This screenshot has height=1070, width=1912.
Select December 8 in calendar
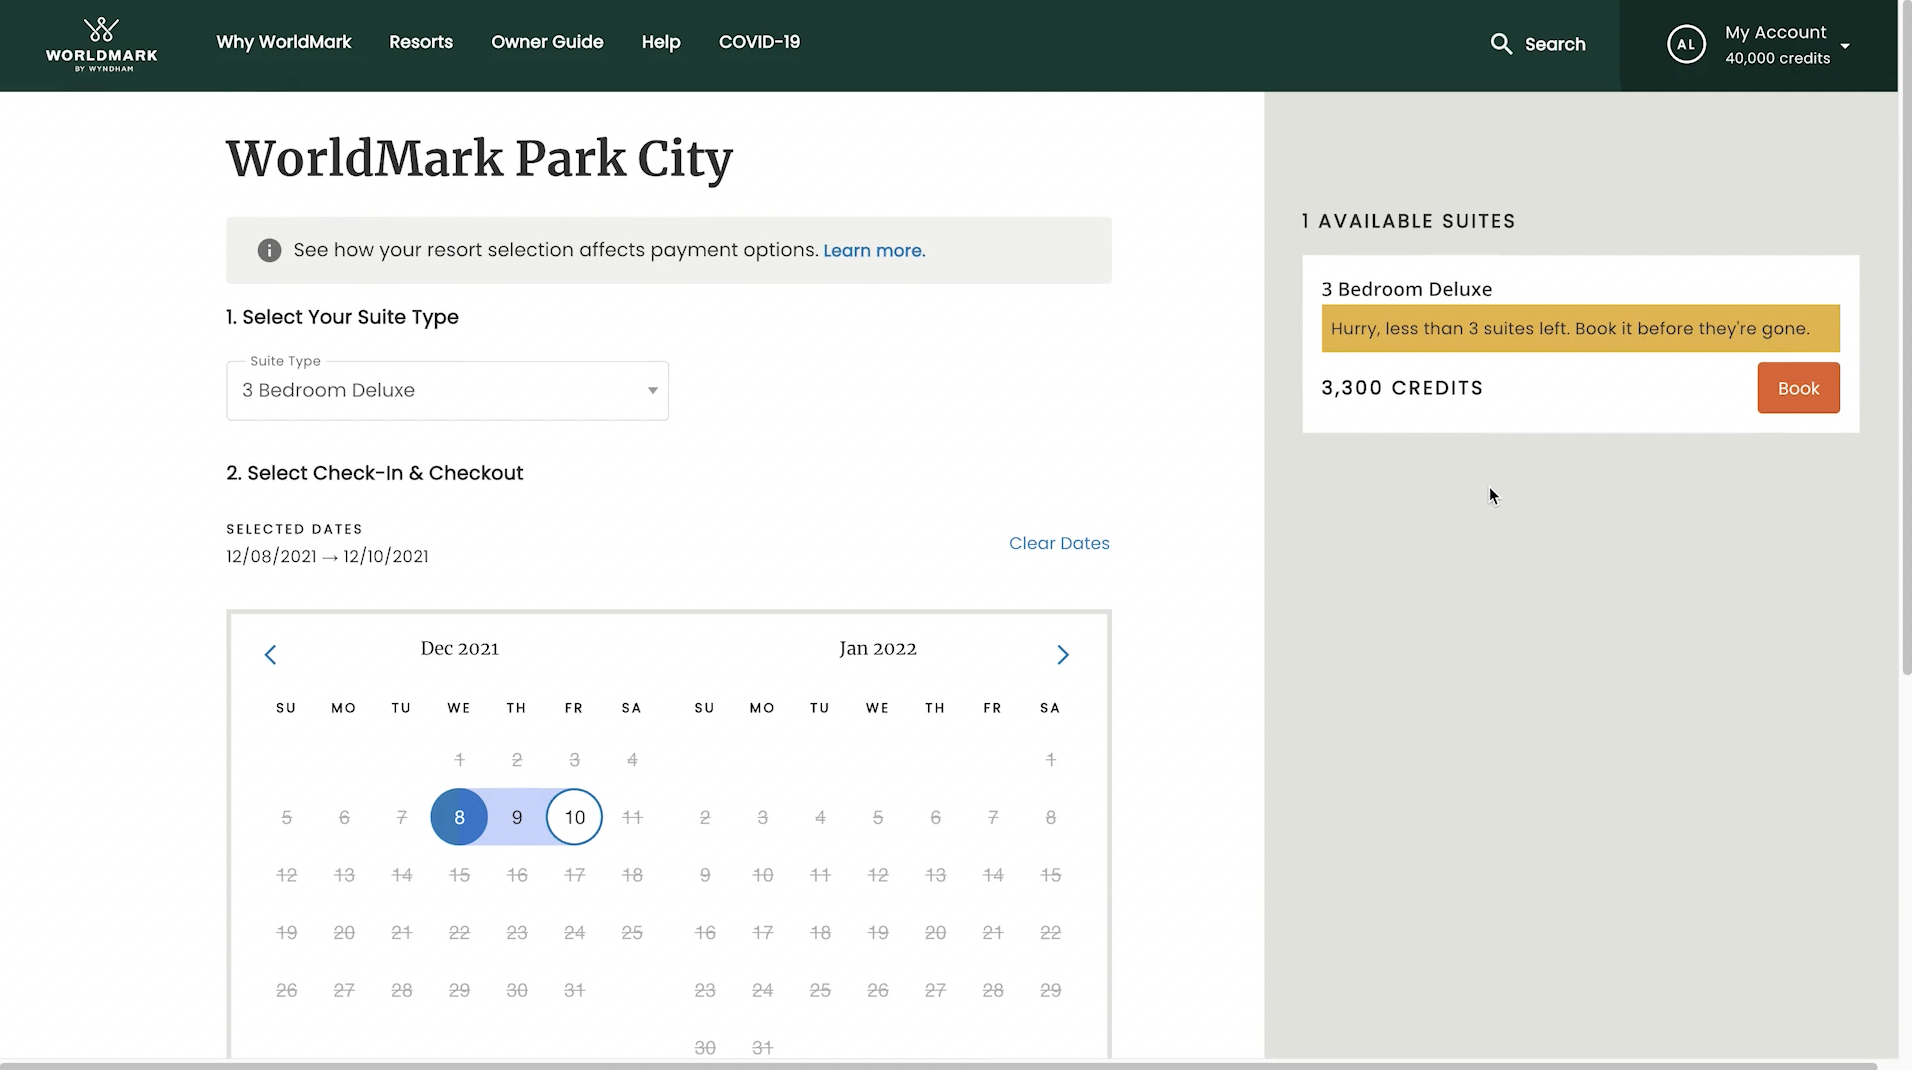point(459,817)
